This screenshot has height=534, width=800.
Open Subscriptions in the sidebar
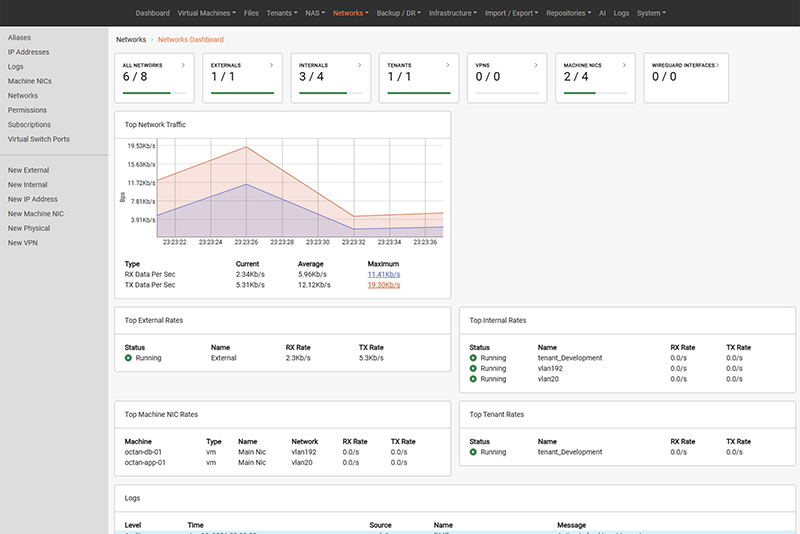coord(29,125)
